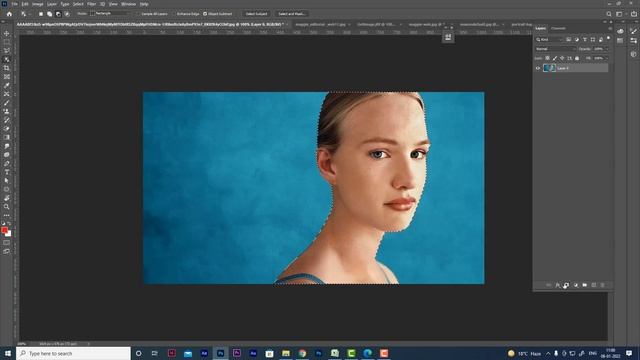The image size is (640, 360).
Task: Switch to the Channels tab
Action: tap(558, 29)
